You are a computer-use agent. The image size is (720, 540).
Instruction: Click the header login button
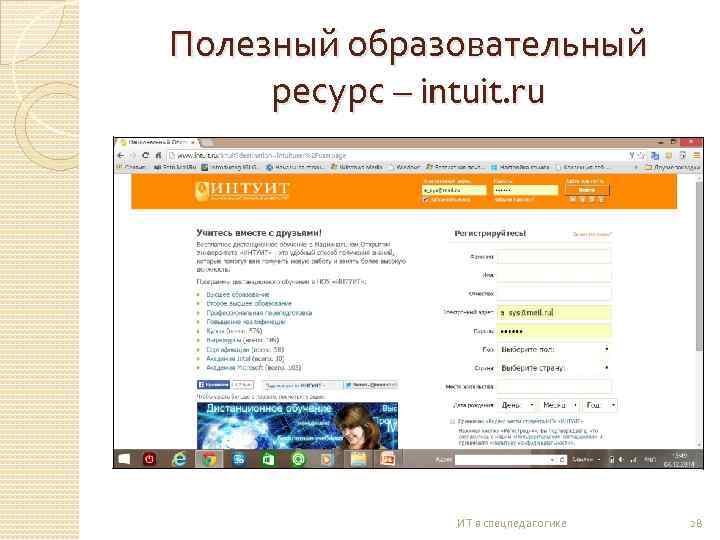pos(587,190)
